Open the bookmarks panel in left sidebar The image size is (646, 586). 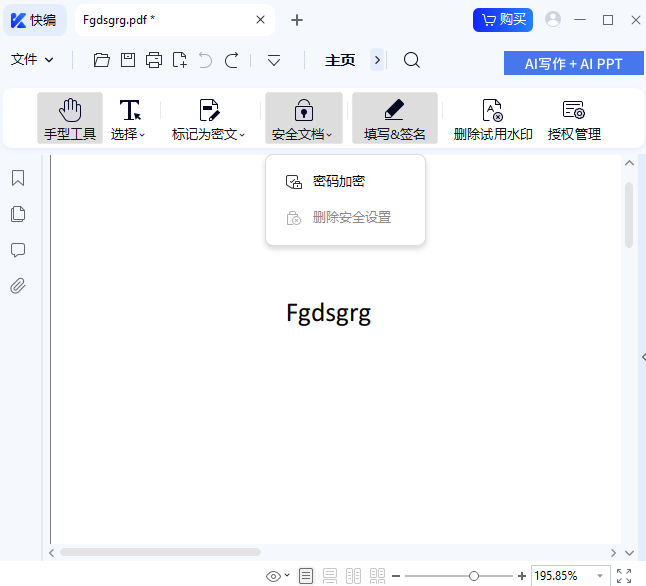(x=18, y=178)
